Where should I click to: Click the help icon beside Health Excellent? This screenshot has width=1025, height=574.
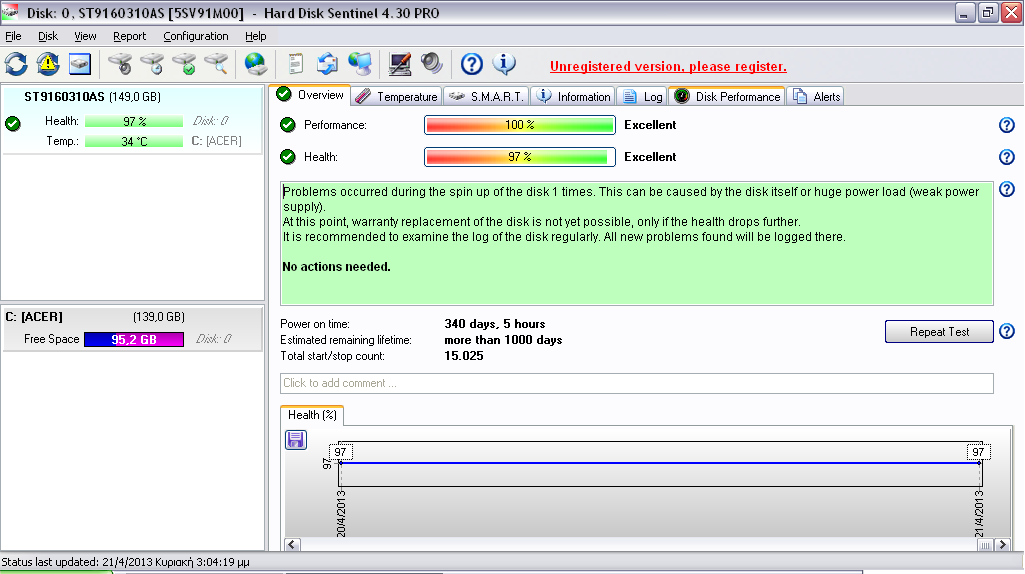(x=1007, y=157)
